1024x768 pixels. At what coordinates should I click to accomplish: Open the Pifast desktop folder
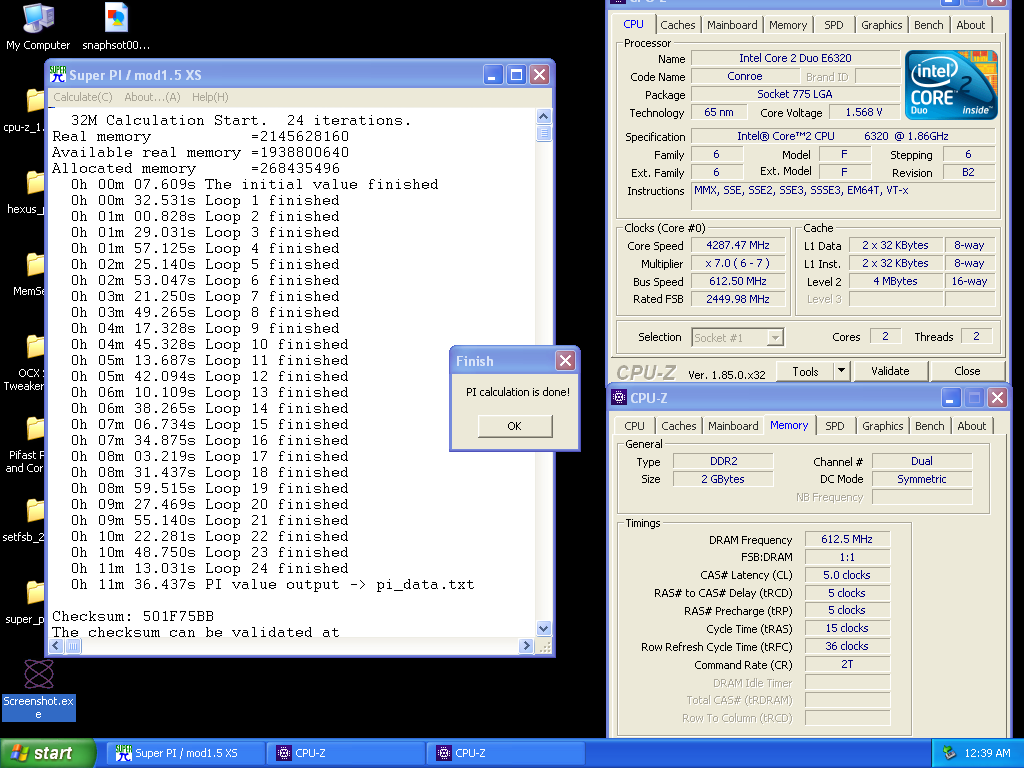coord(25,445)
